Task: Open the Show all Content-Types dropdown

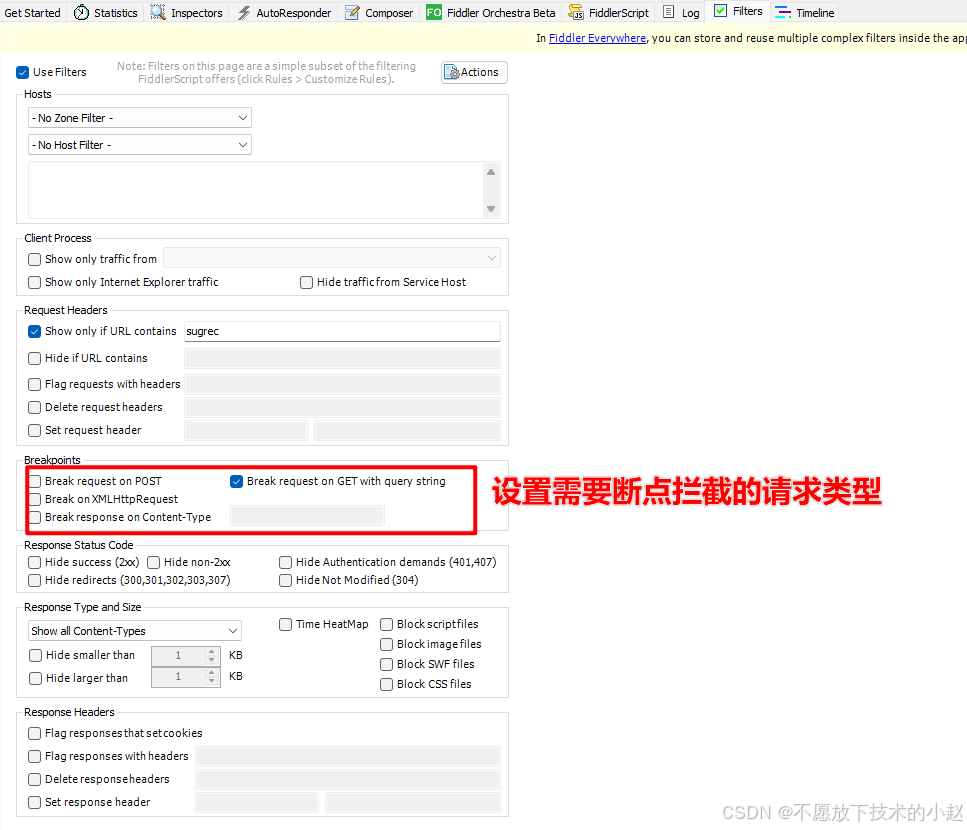Action: click(x=135, y=631)
